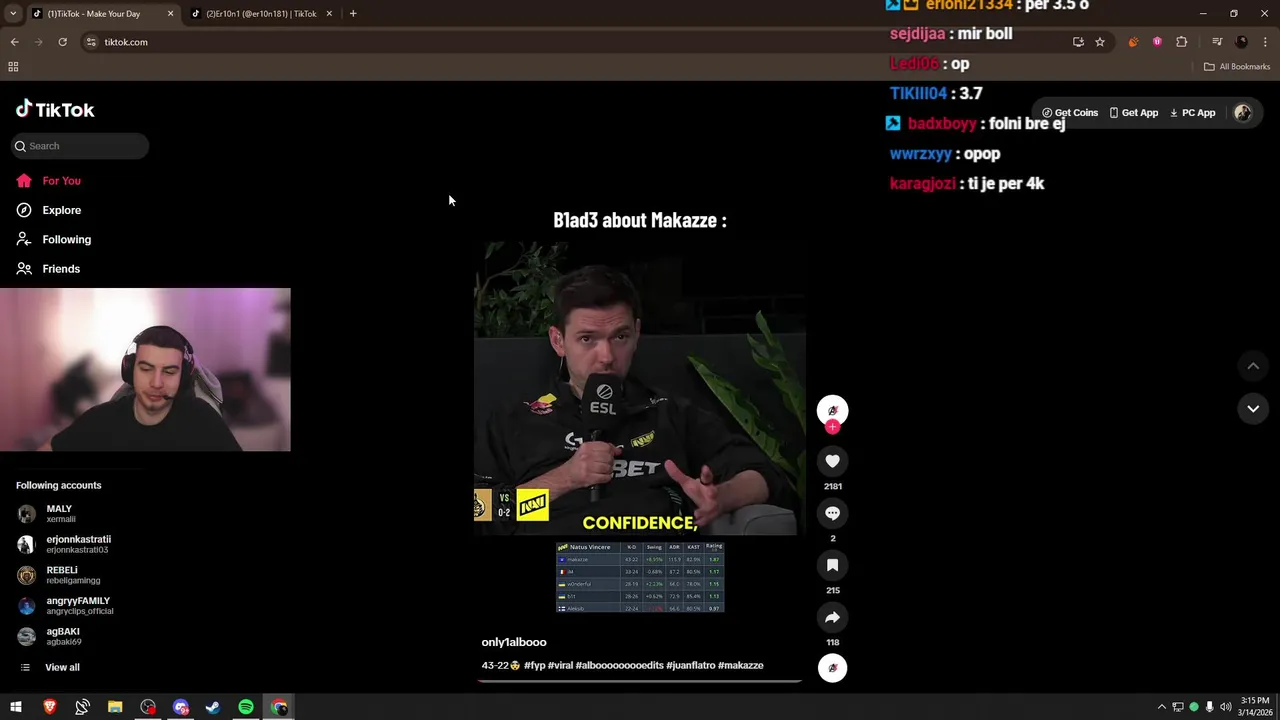Open the only1albooo username link
1280x720 pixels.
pos(514,642)
